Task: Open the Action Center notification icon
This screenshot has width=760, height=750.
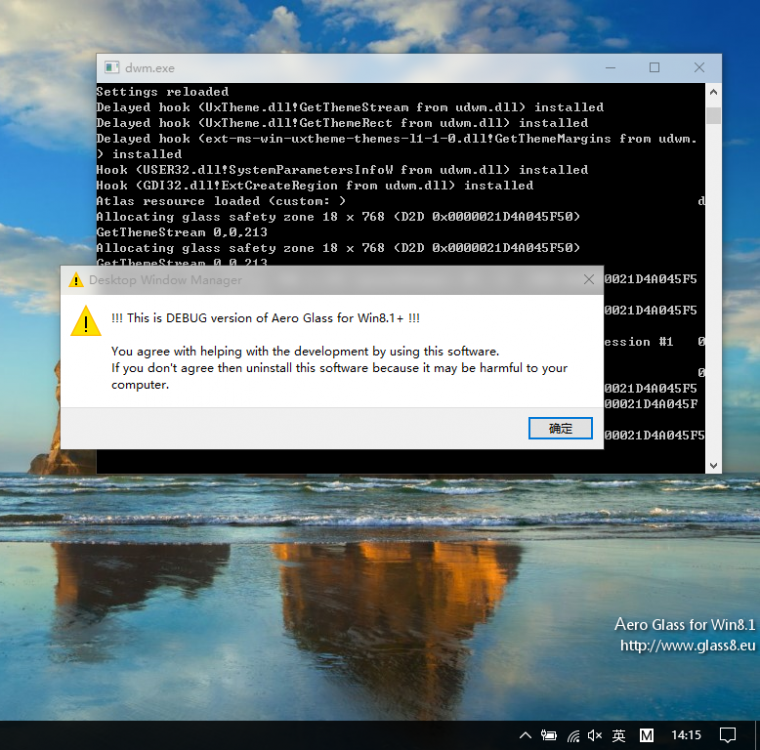Action: (x=728, y=735)
